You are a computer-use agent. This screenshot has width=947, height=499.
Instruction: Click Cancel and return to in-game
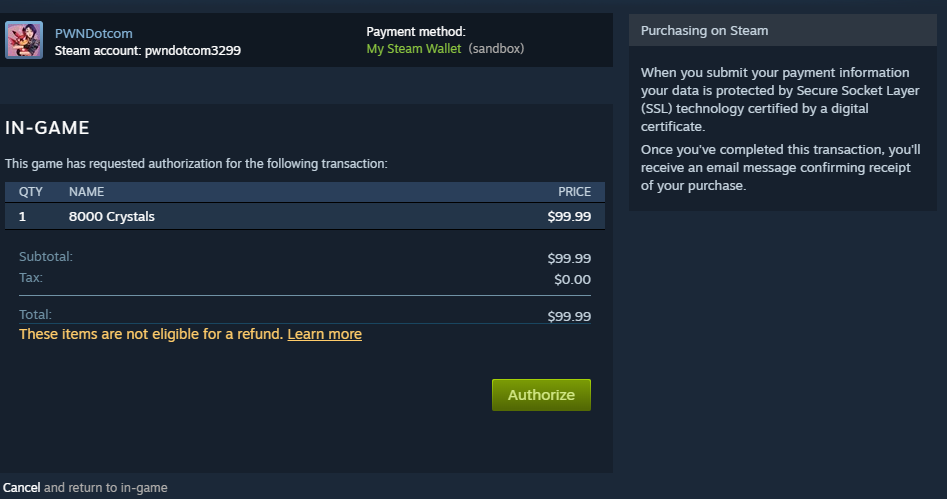(x=22, y=488)
